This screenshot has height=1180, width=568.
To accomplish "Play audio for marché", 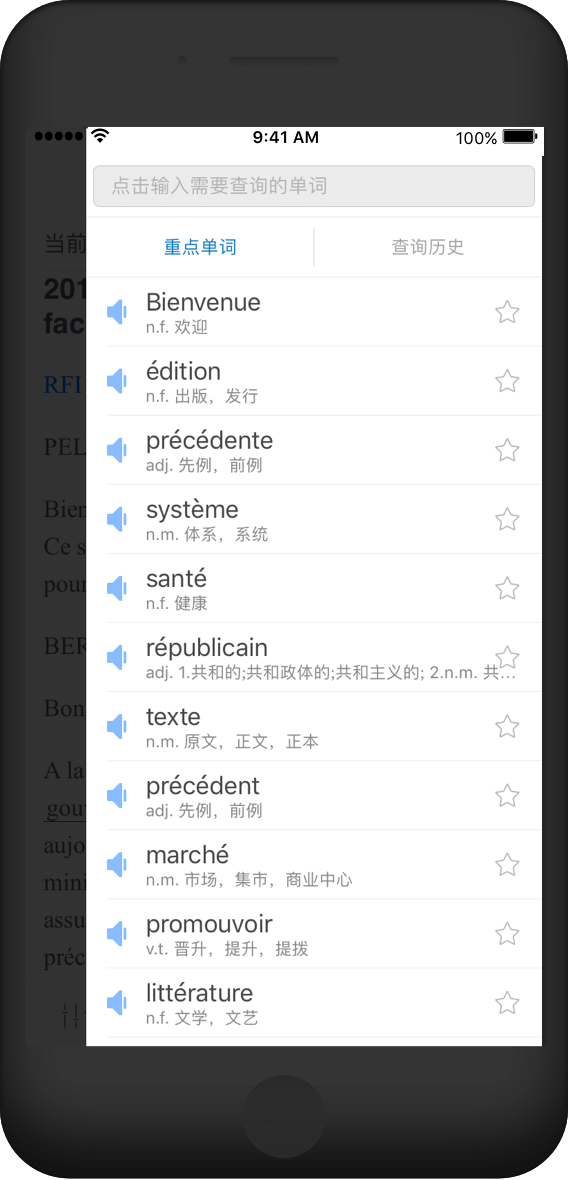I will coord(117,865).
